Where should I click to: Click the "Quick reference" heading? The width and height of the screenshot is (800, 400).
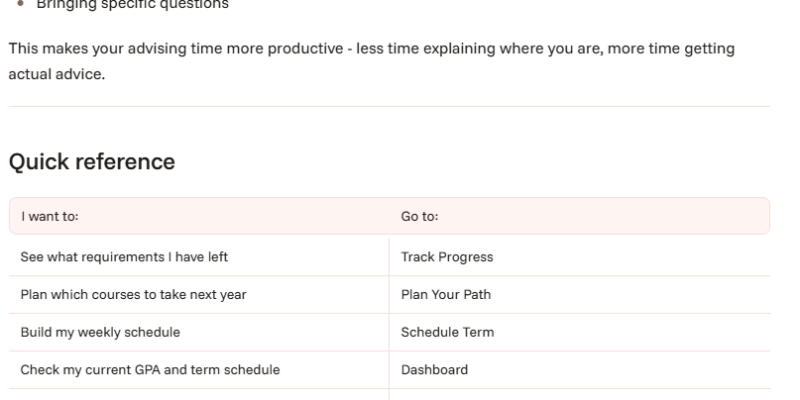tap(92, 162)
